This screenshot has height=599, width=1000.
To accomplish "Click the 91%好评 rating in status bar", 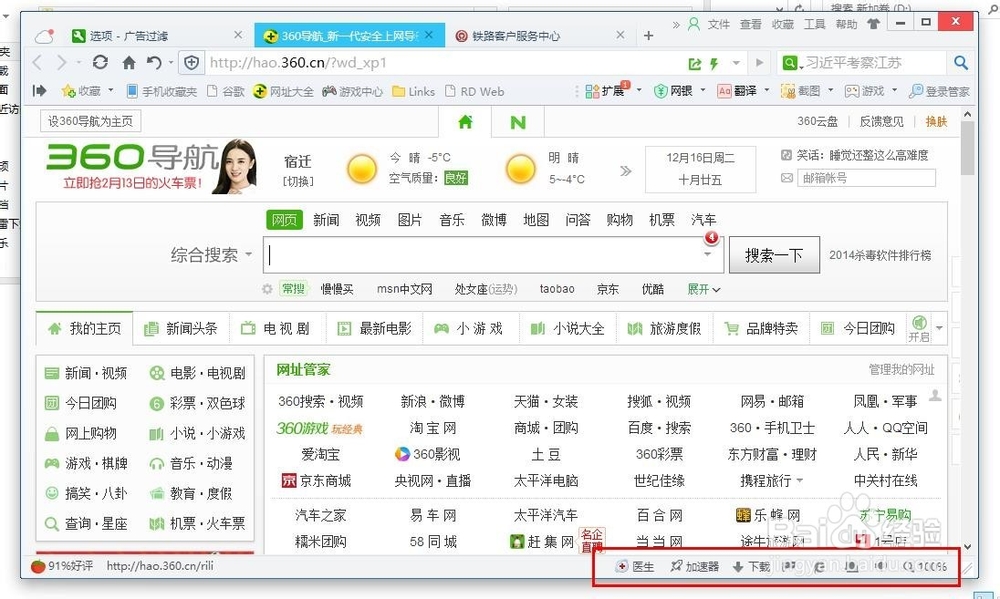I will [x=62, y=566].
